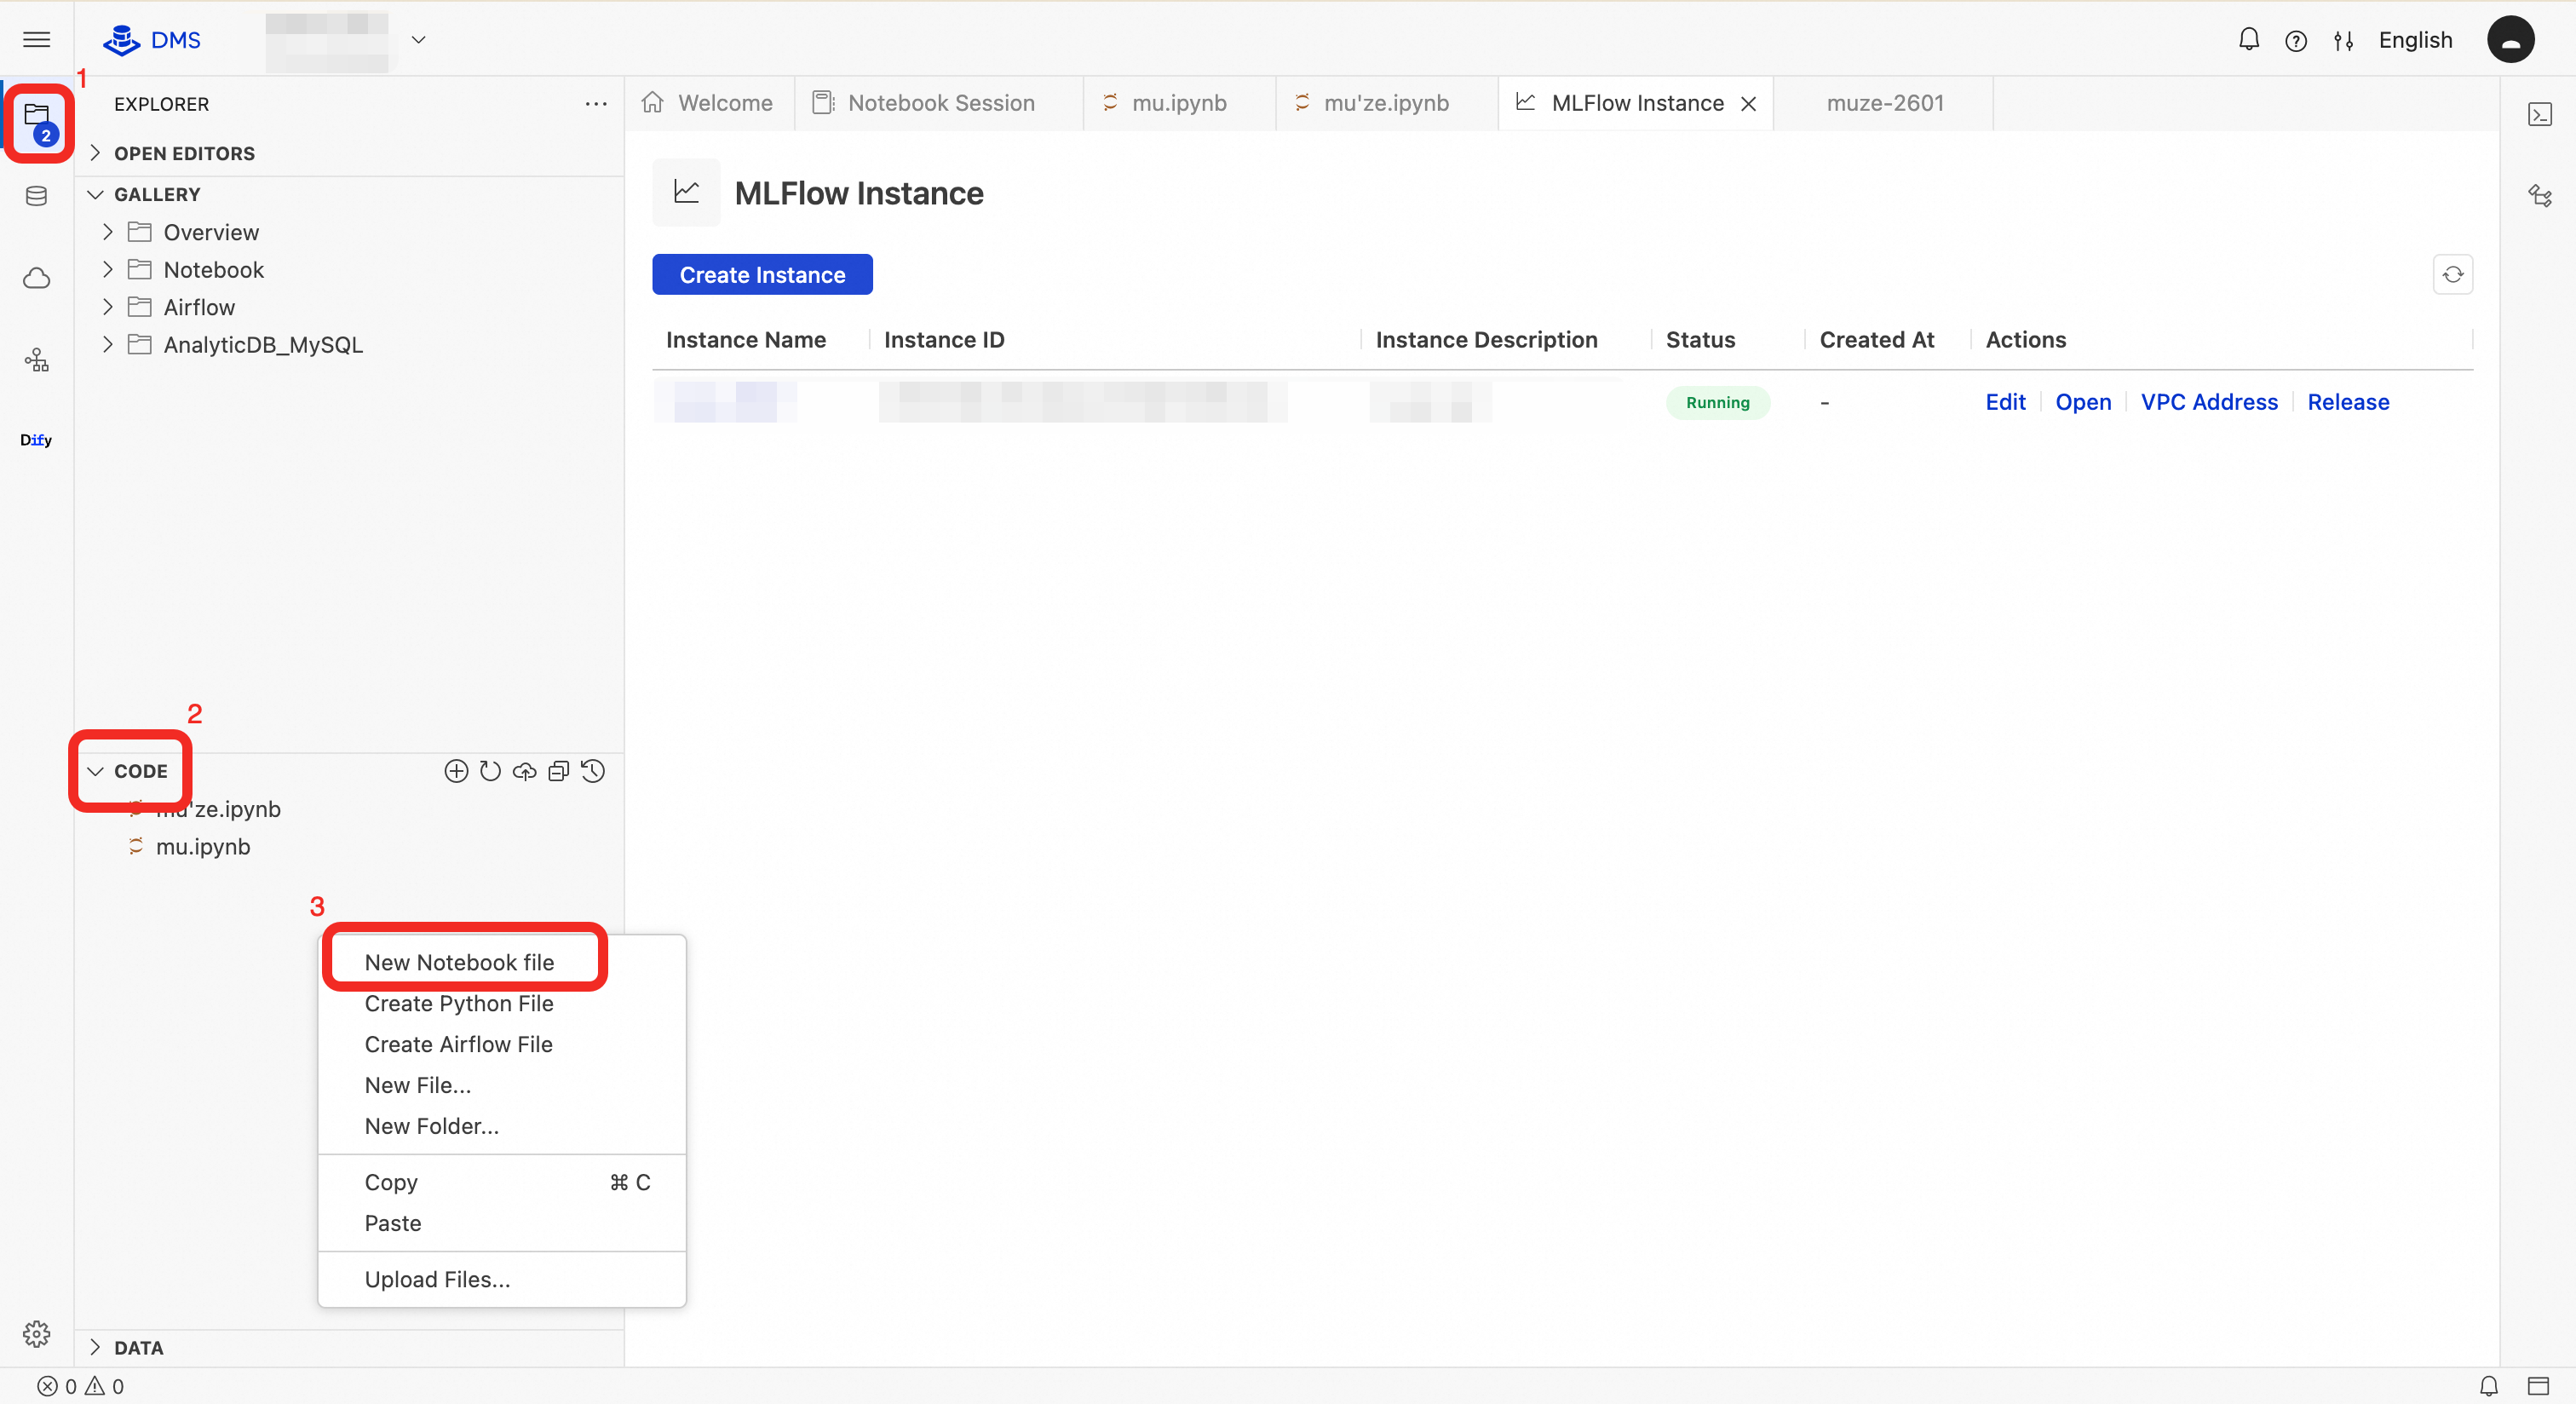Open the terminal panel icon on right

(x=2539, y=114)
